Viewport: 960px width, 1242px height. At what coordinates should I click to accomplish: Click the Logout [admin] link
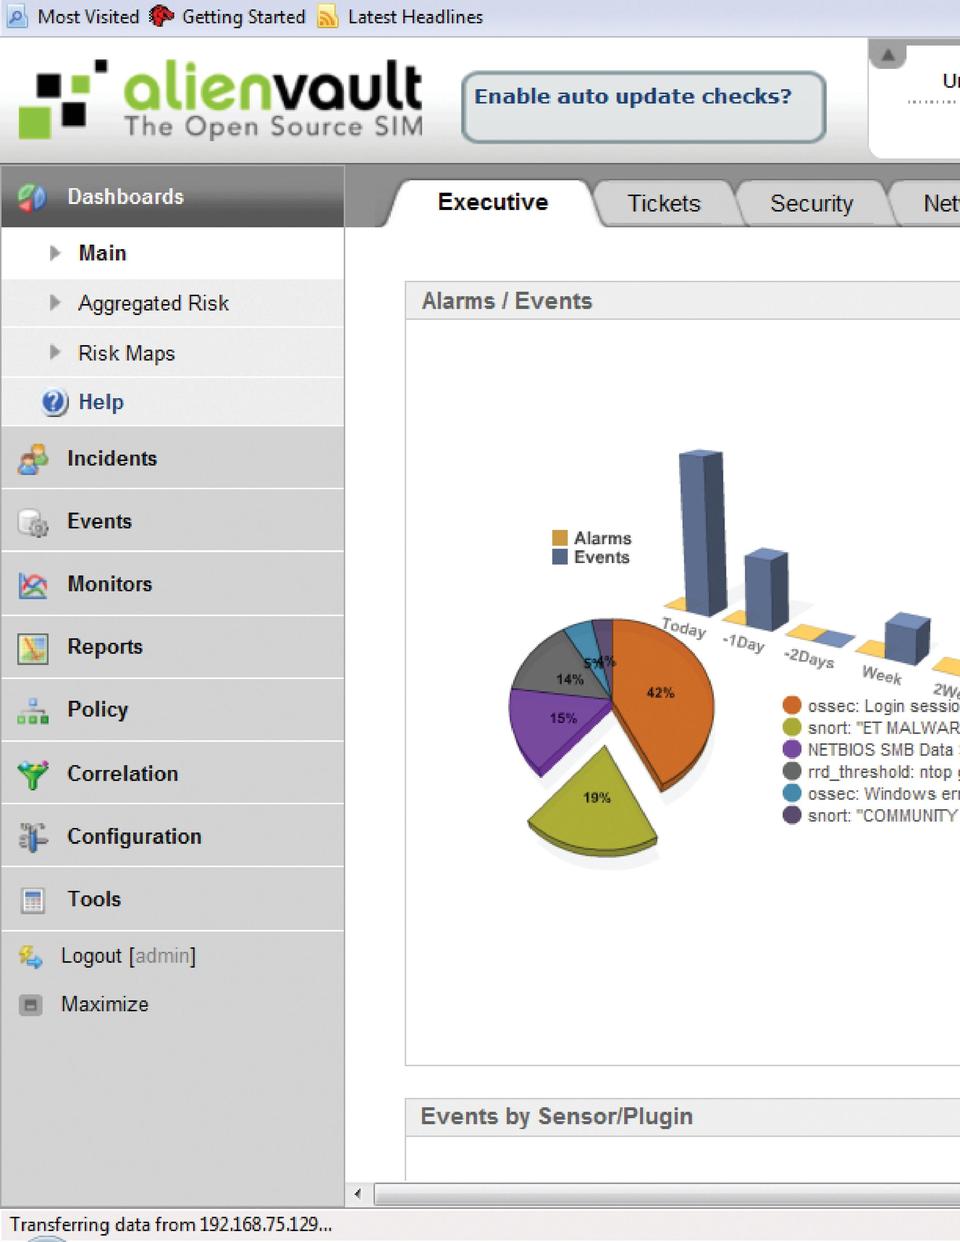pos(128,956)
